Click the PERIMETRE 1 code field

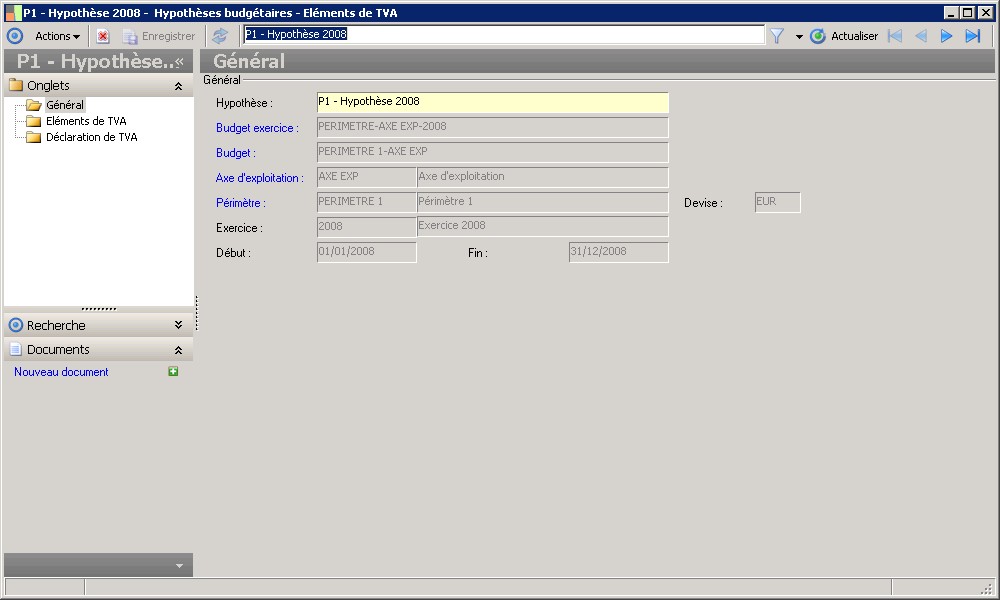pos(366,202)
